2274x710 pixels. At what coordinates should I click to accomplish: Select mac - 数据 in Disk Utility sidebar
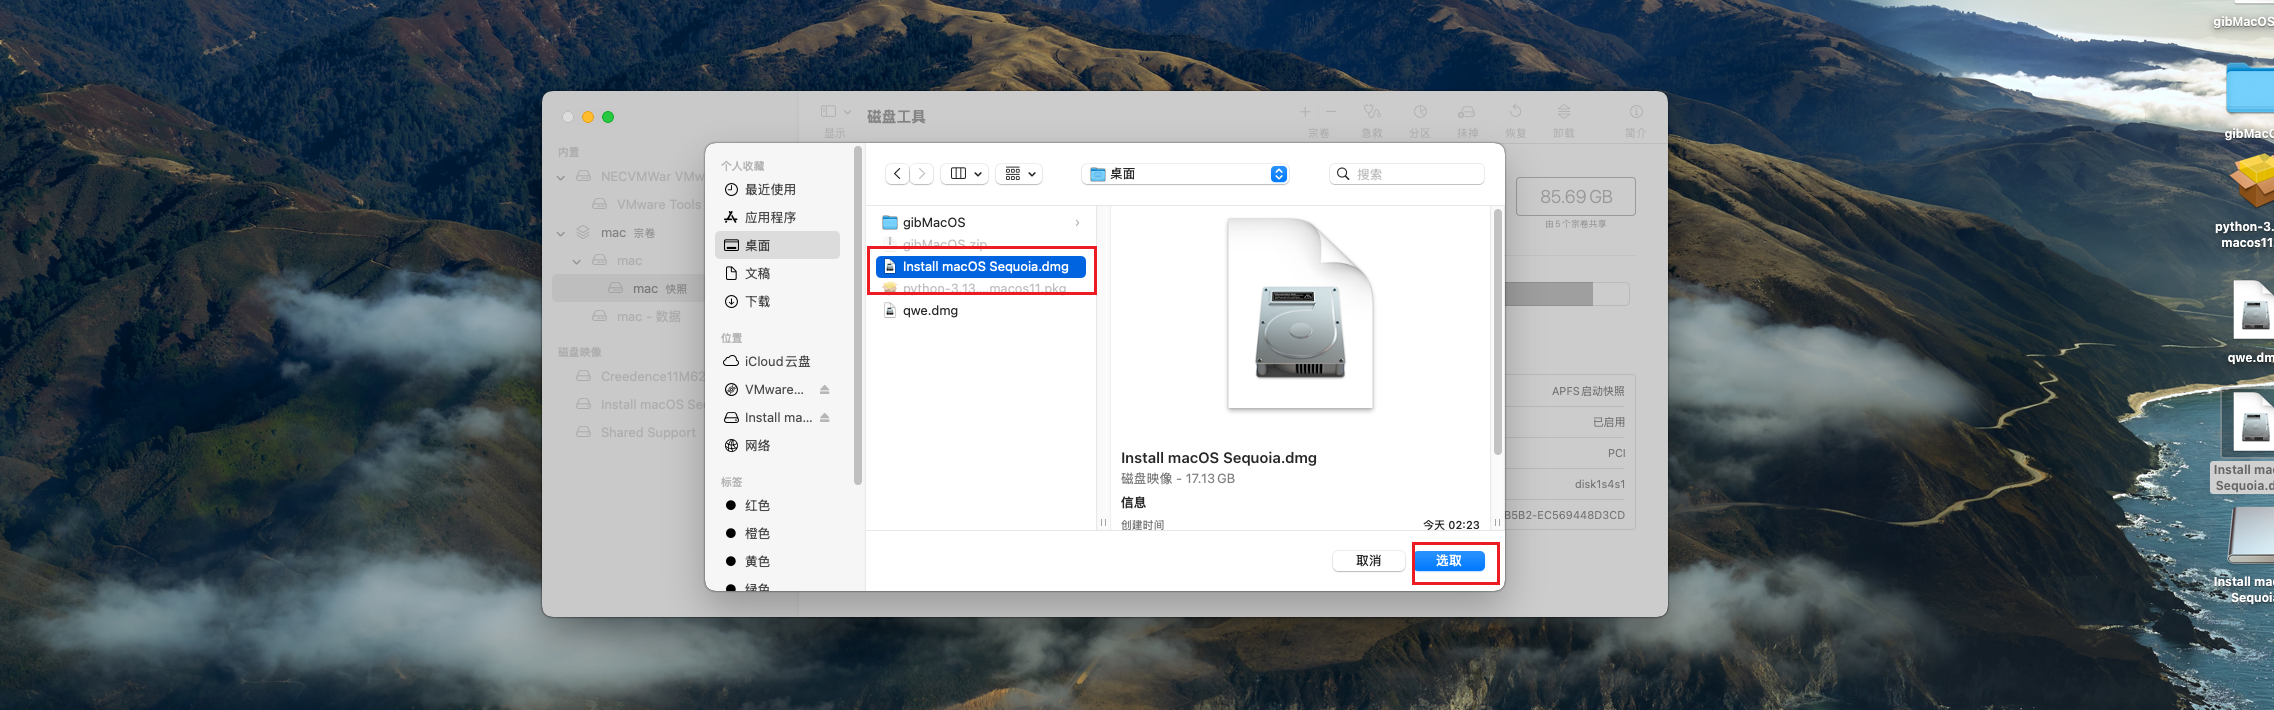click(636, 317)
